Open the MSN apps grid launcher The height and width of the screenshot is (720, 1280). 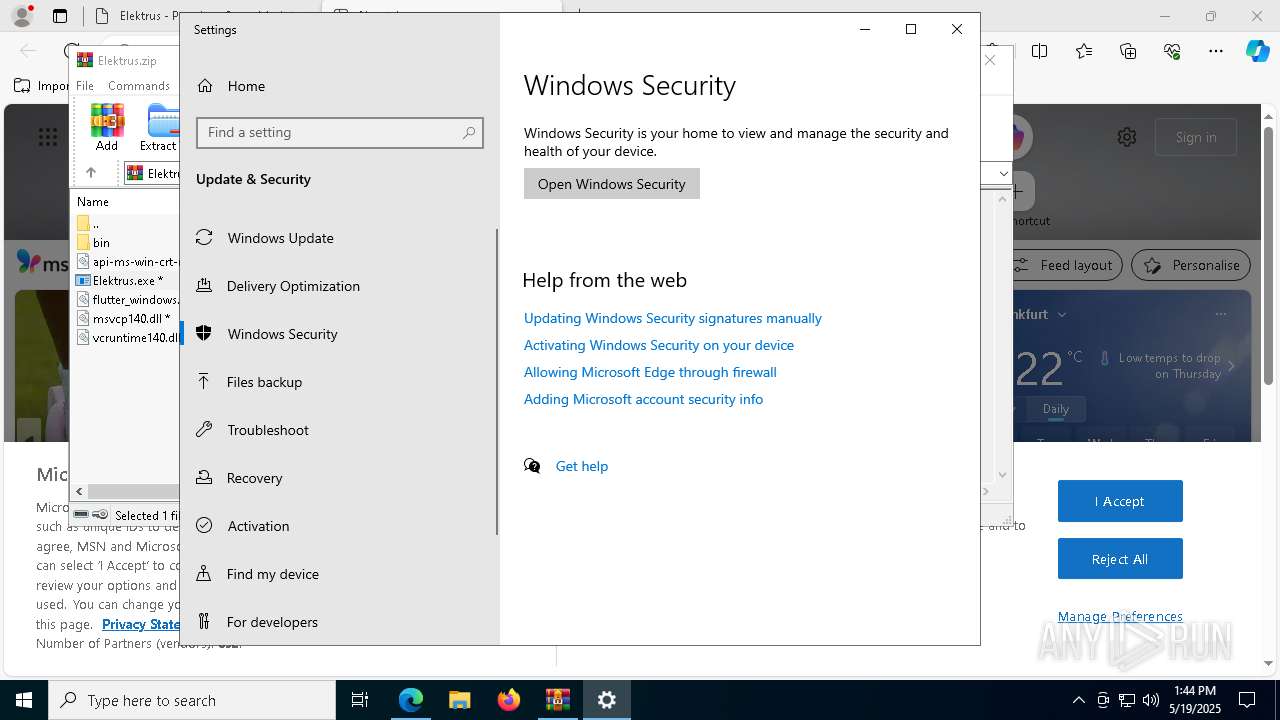click(48, 137)
